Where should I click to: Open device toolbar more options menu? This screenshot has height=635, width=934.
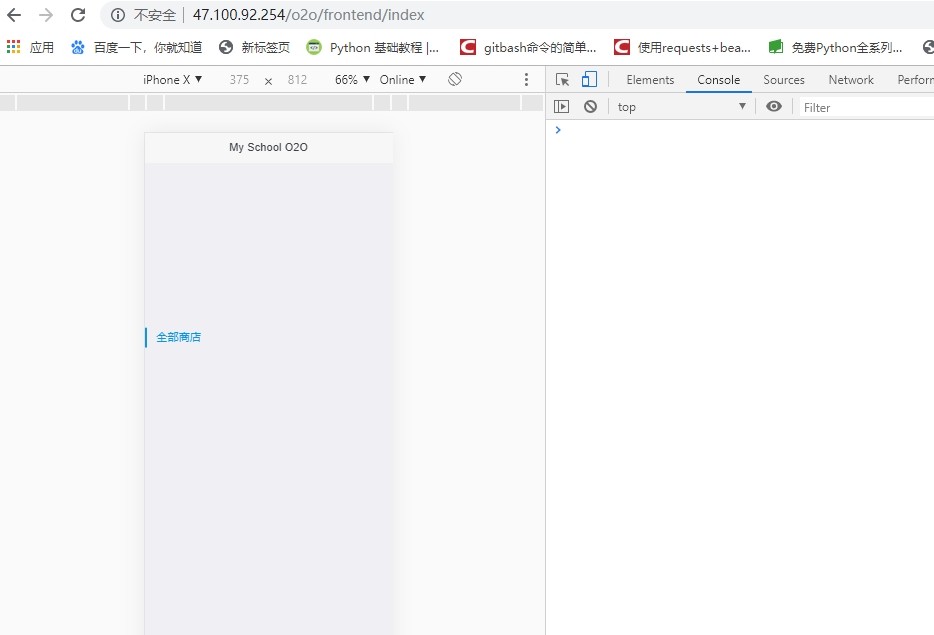(526, 79)
